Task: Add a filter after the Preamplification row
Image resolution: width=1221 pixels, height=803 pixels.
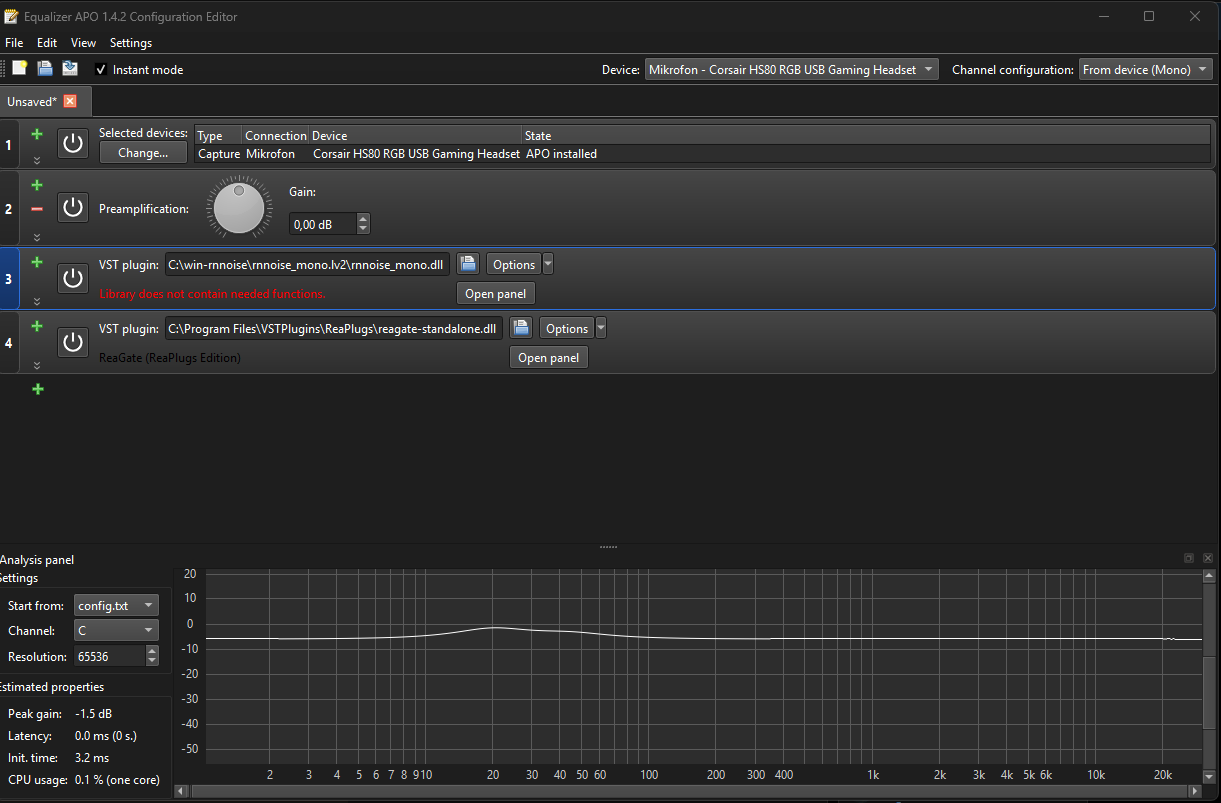Action: tap(37, 185)
